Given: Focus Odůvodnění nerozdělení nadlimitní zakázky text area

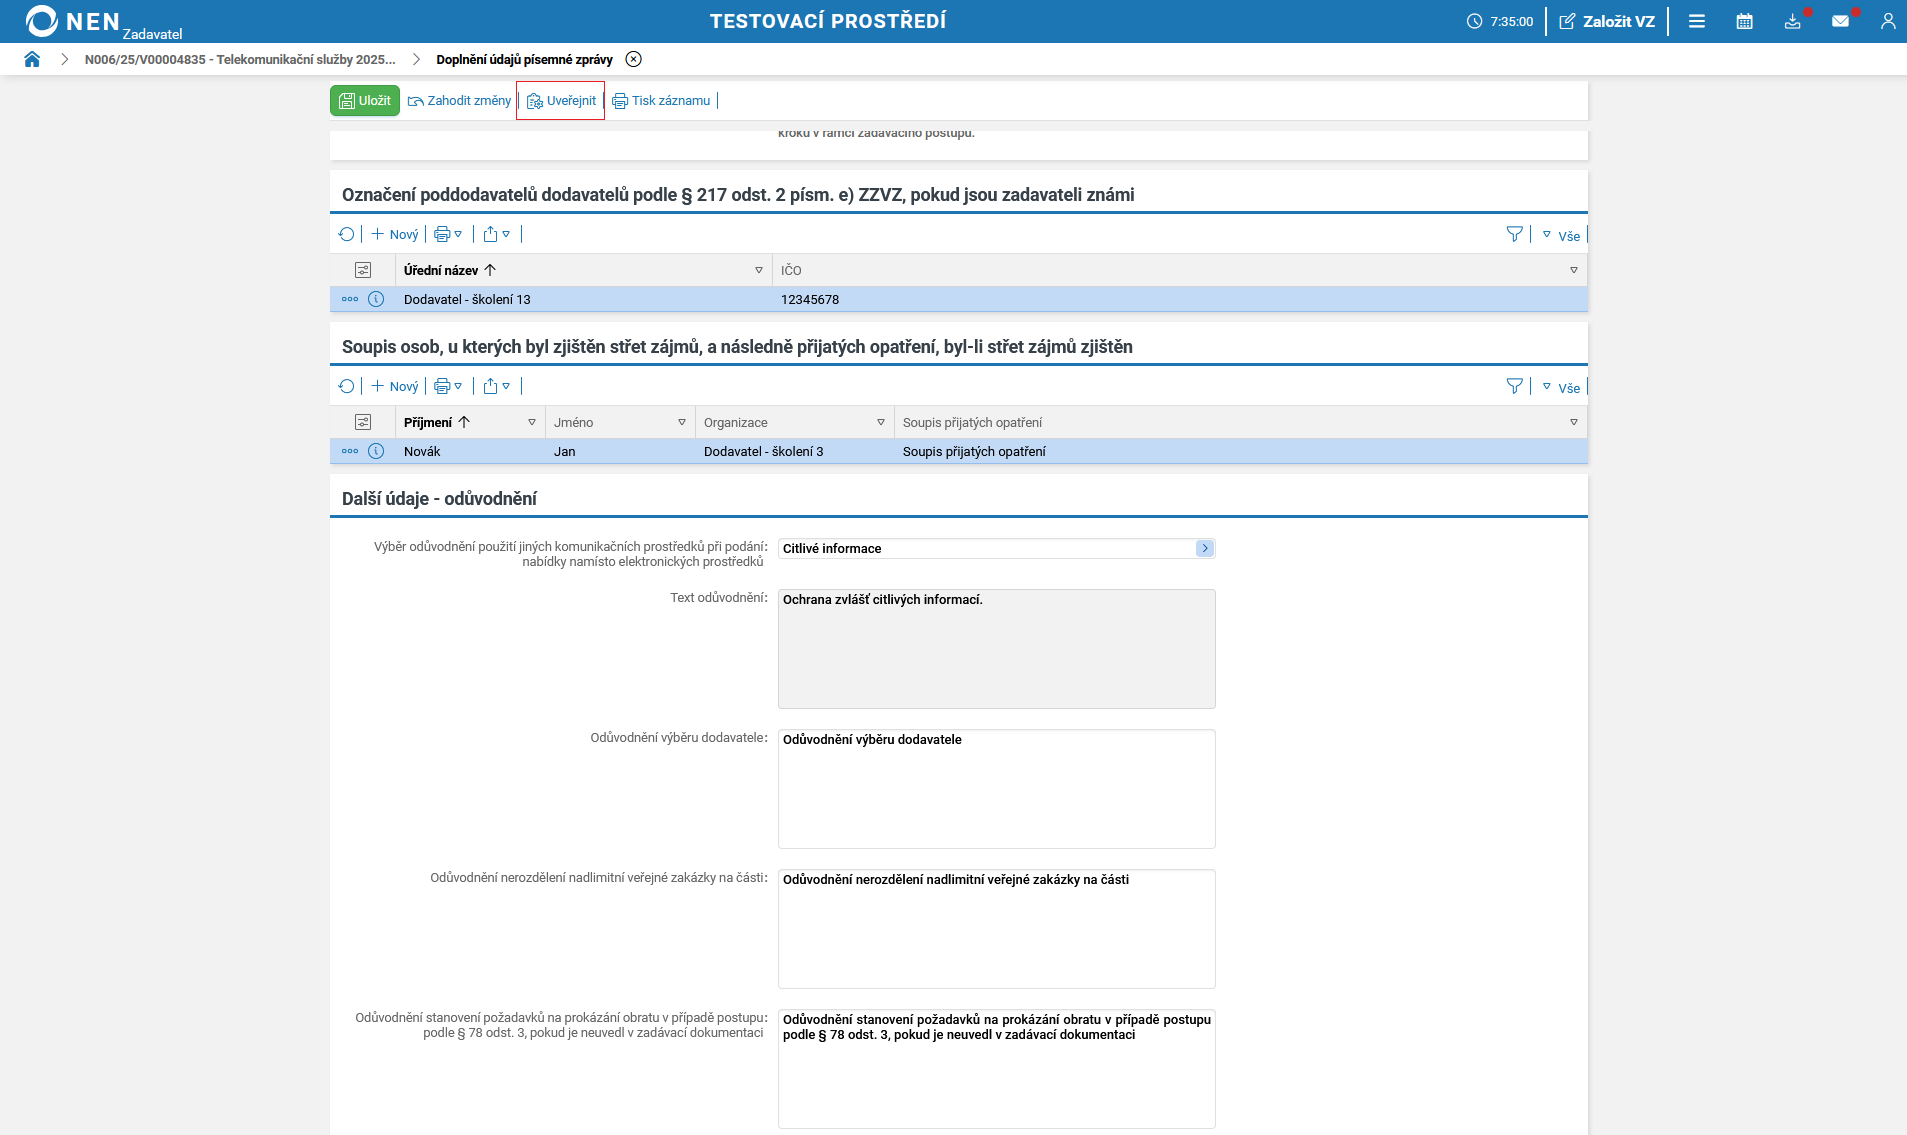Looking at the screenshot, I should point(996,929).
